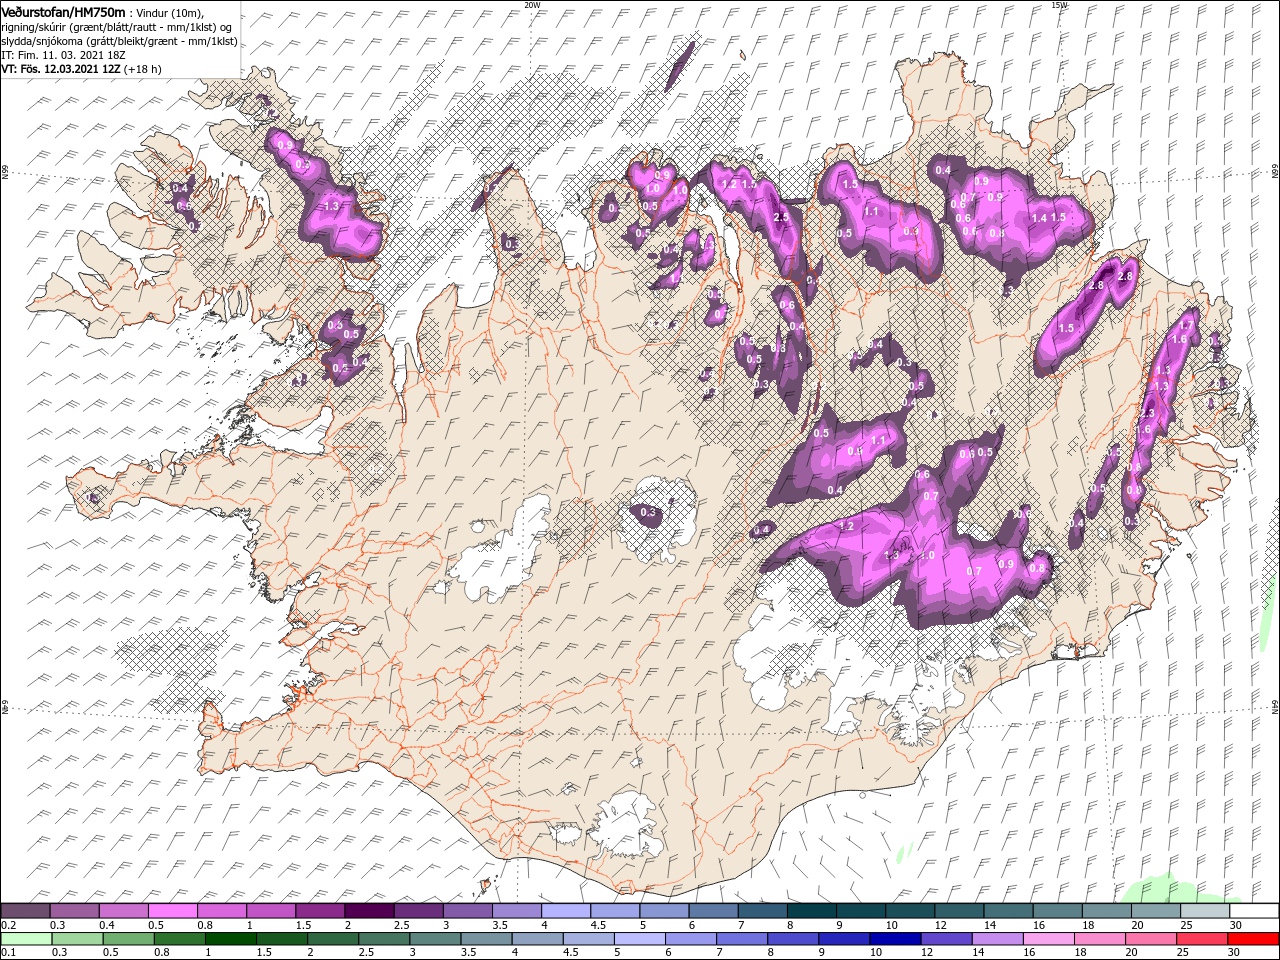Click the '20W' longitude label
Viewport: 1280px width, 960px height.
(531, 5)
